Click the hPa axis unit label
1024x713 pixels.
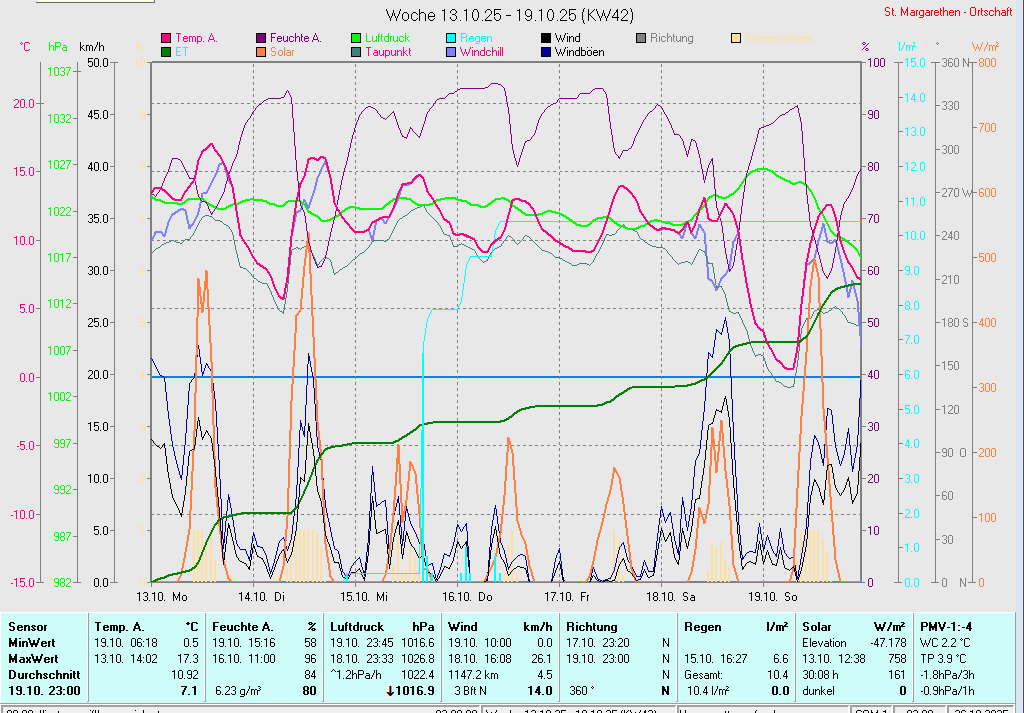tap(58, 47)
